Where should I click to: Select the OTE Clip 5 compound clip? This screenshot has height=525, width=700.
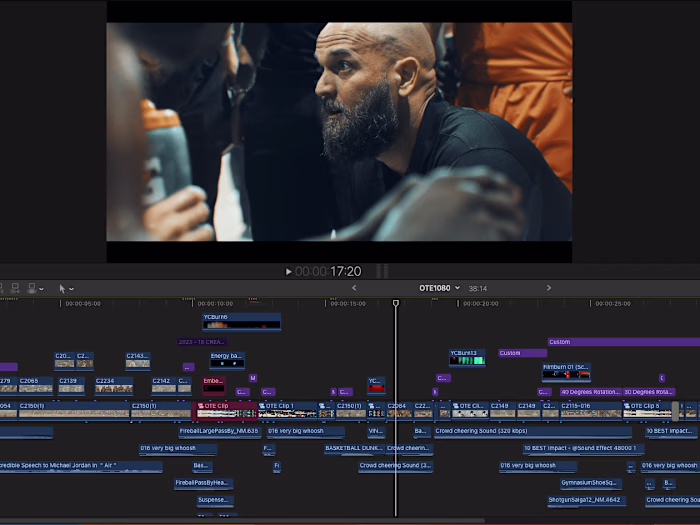point(648,410)
